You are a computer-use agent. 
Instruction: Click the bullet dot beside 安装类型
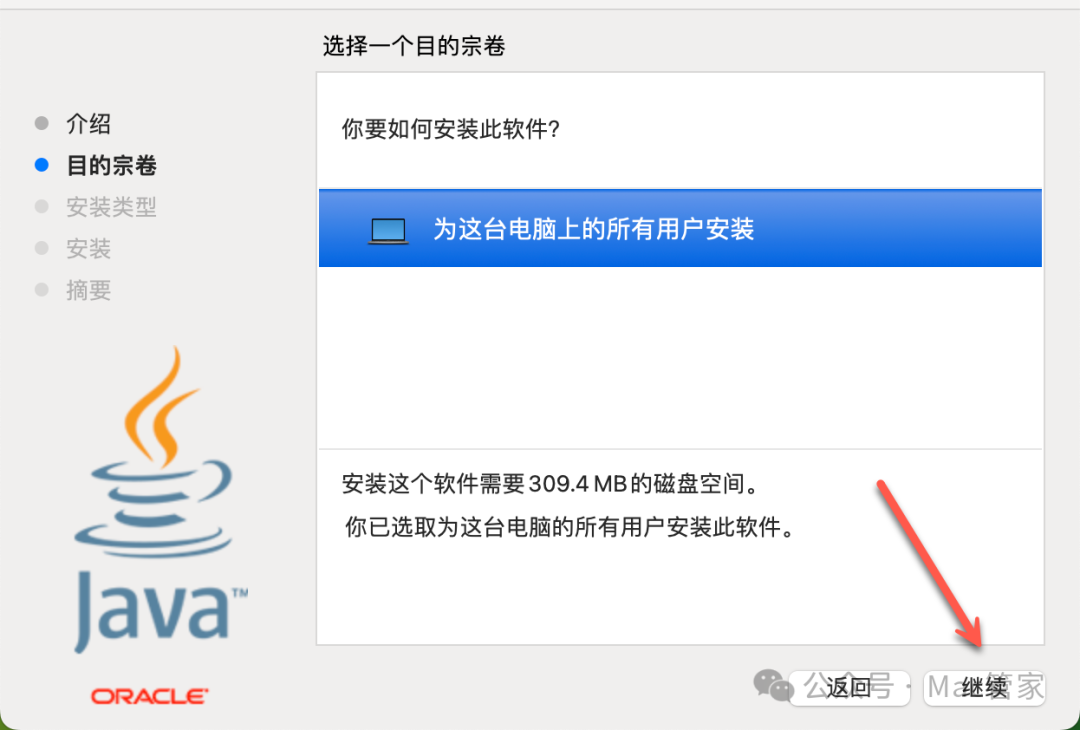point(41,207)
